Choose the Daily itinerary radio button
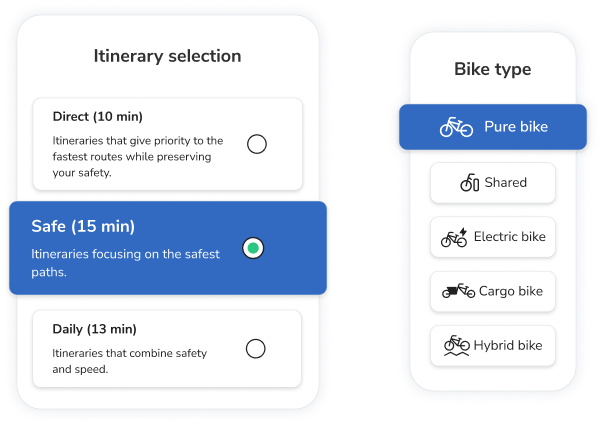 [x=256, y=348]
